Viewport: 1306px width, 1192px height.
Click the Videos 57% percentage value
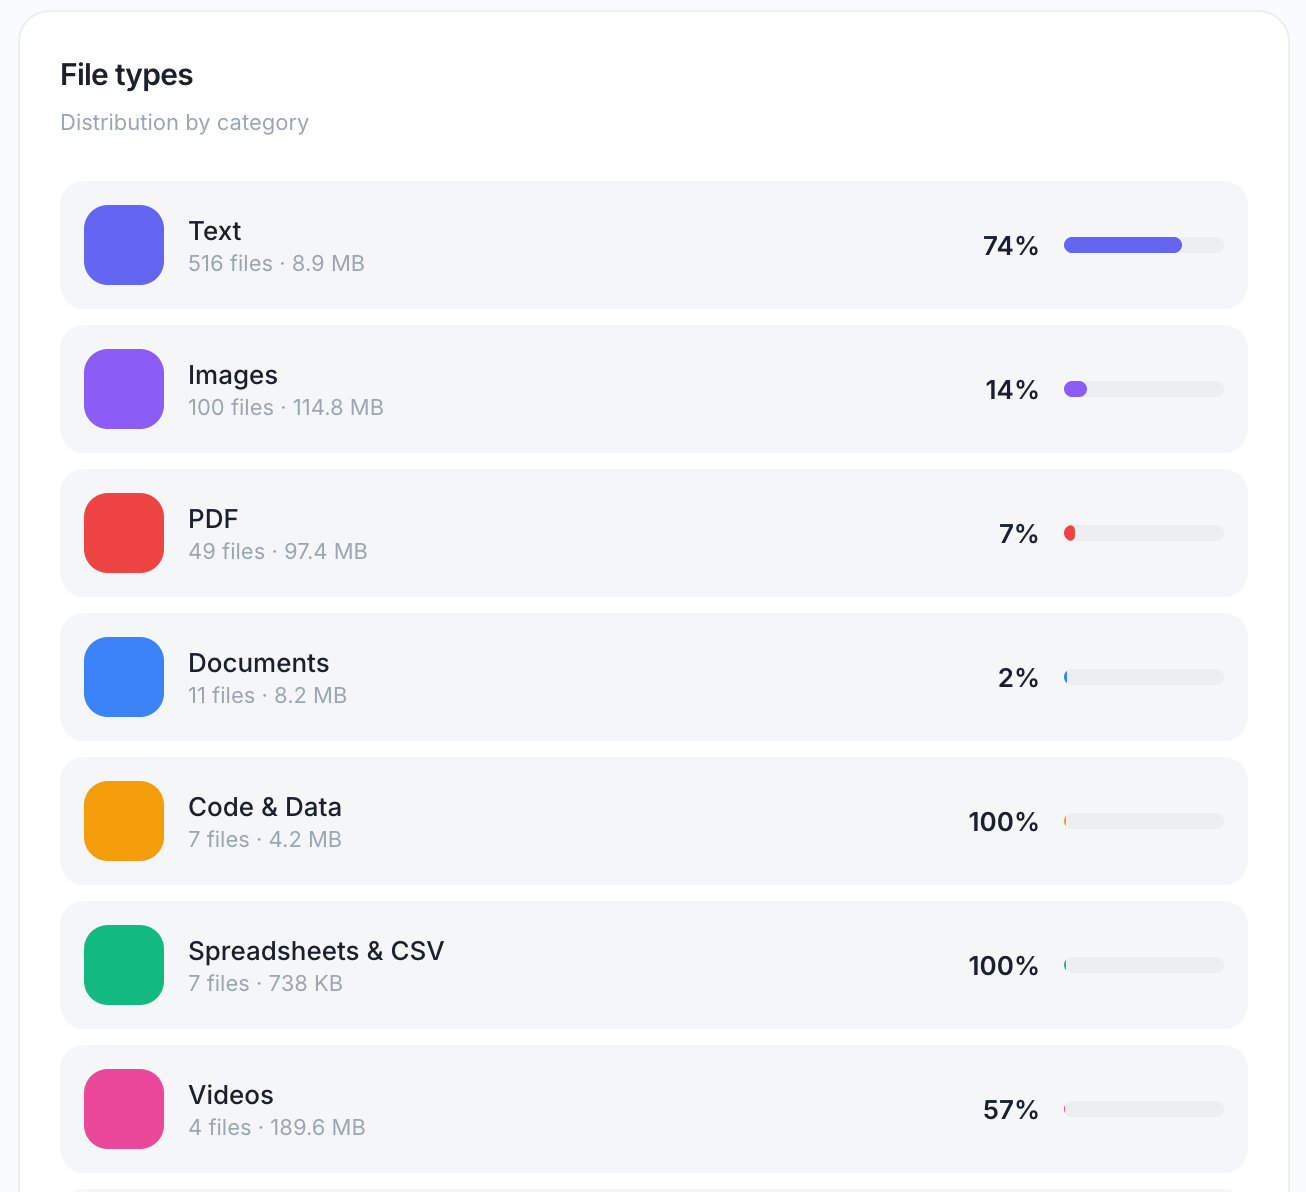[1011, 1110]
